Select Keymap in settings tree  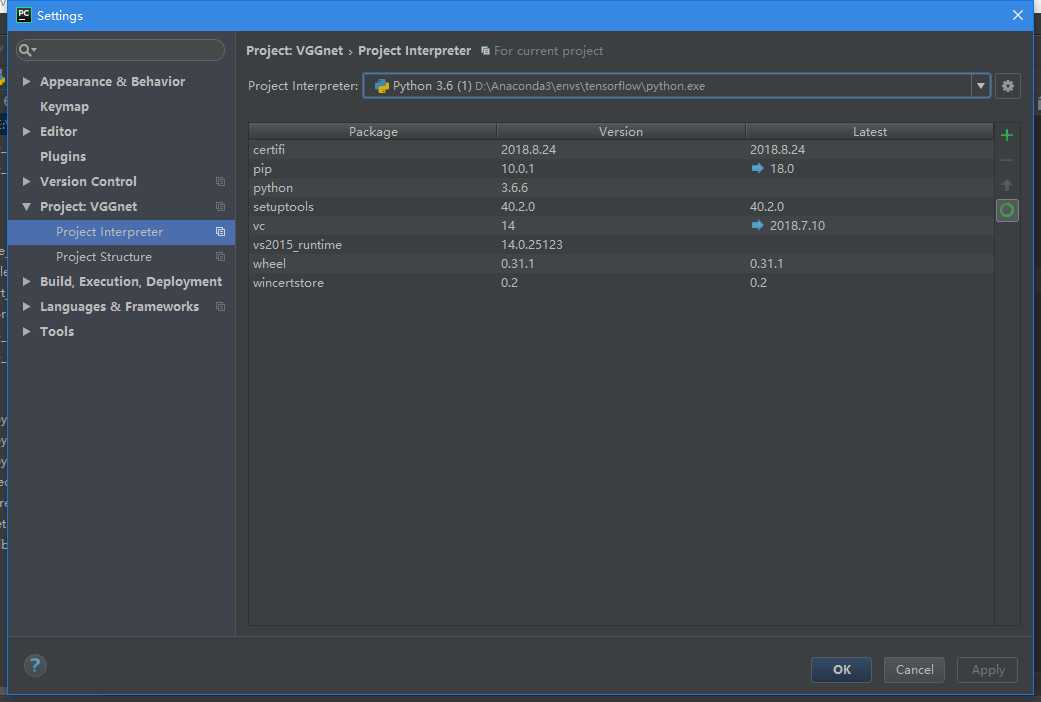64,106
